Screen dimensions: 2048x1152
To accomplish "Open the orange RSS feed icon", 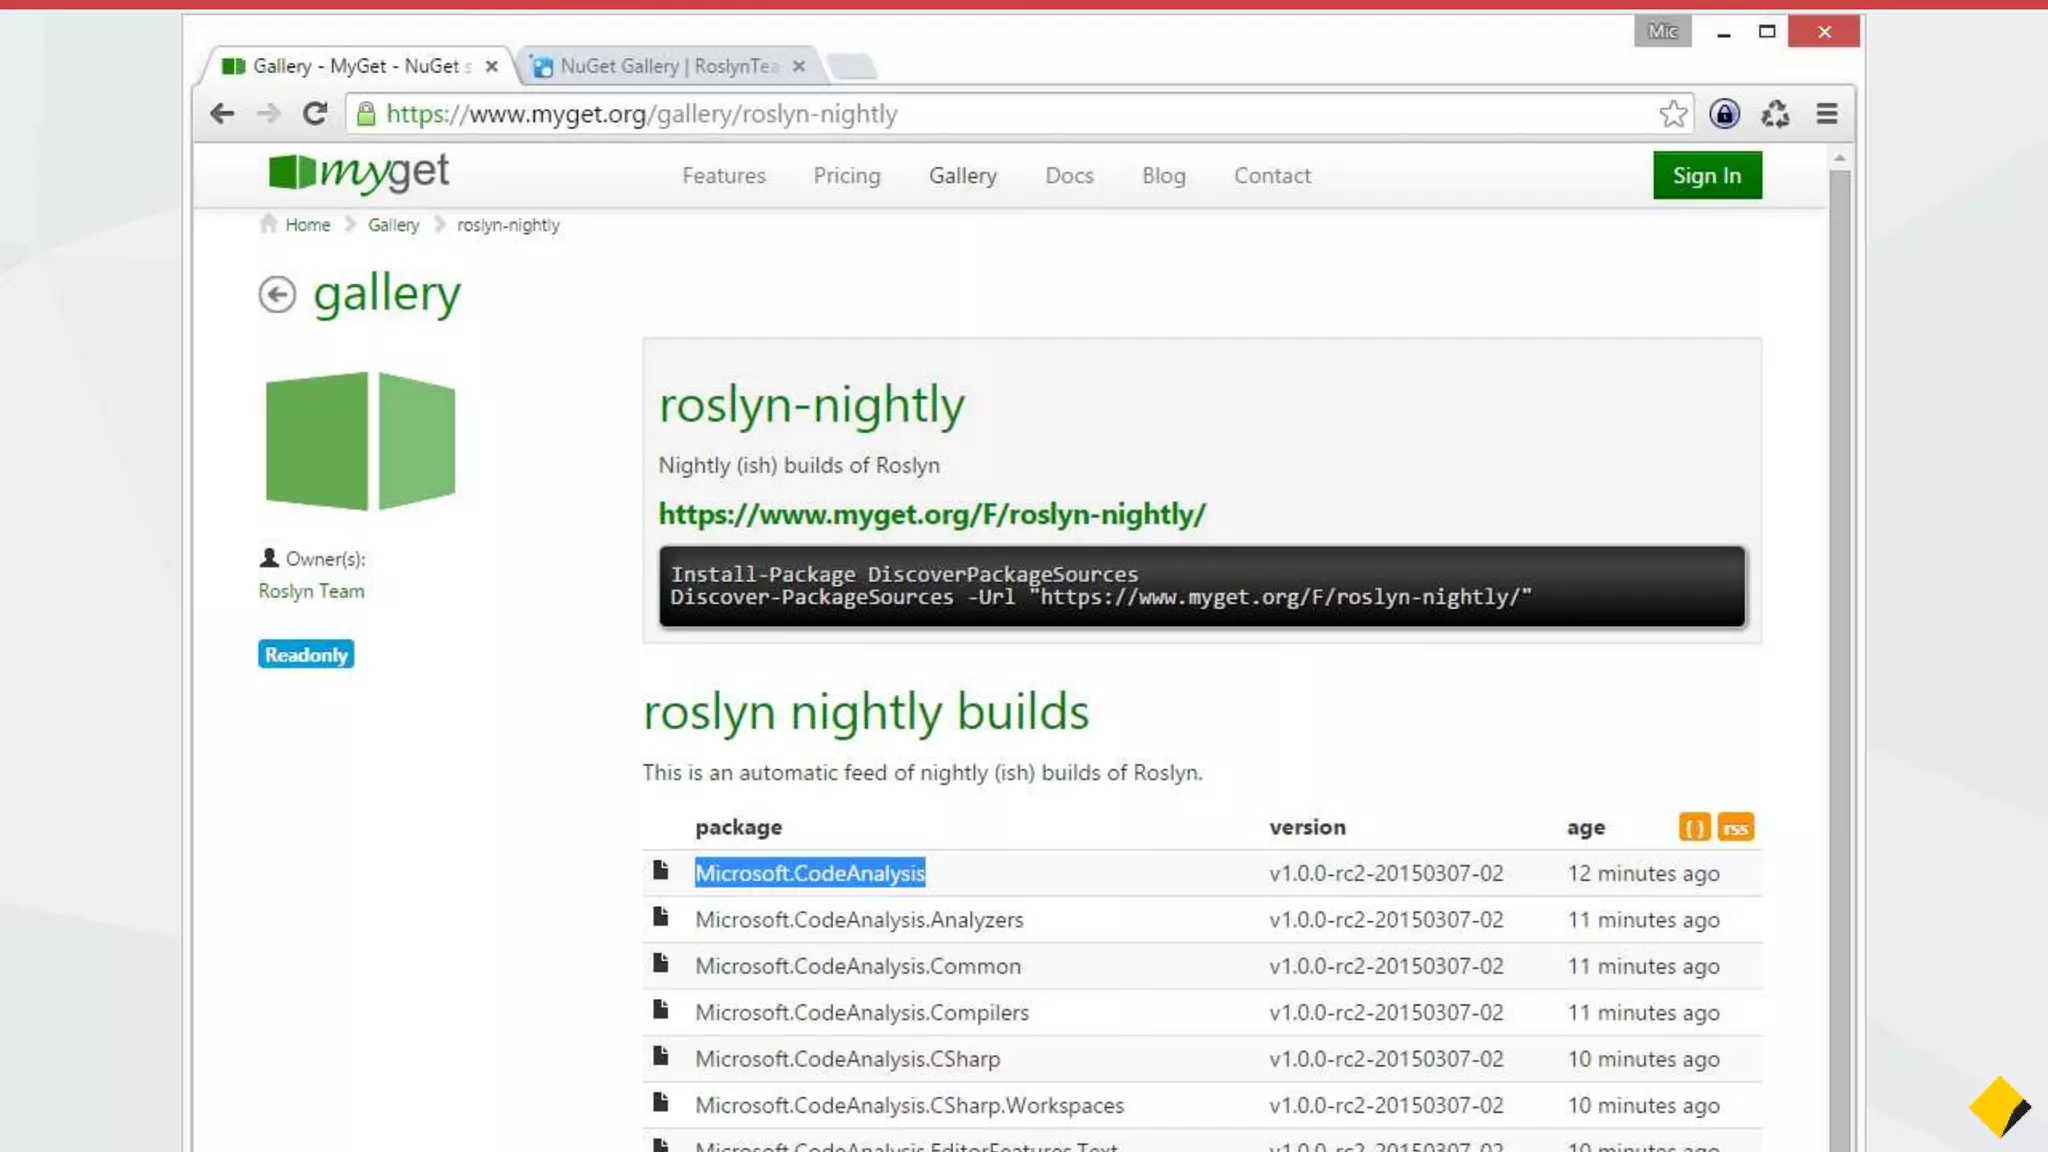I will click(x=1736, y=827).
